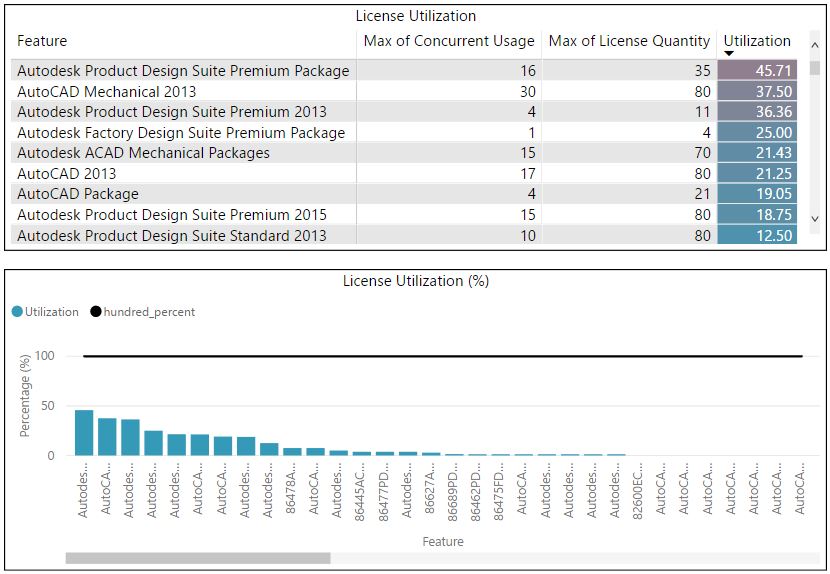Click the Utilization column header

tap(757, 41)
